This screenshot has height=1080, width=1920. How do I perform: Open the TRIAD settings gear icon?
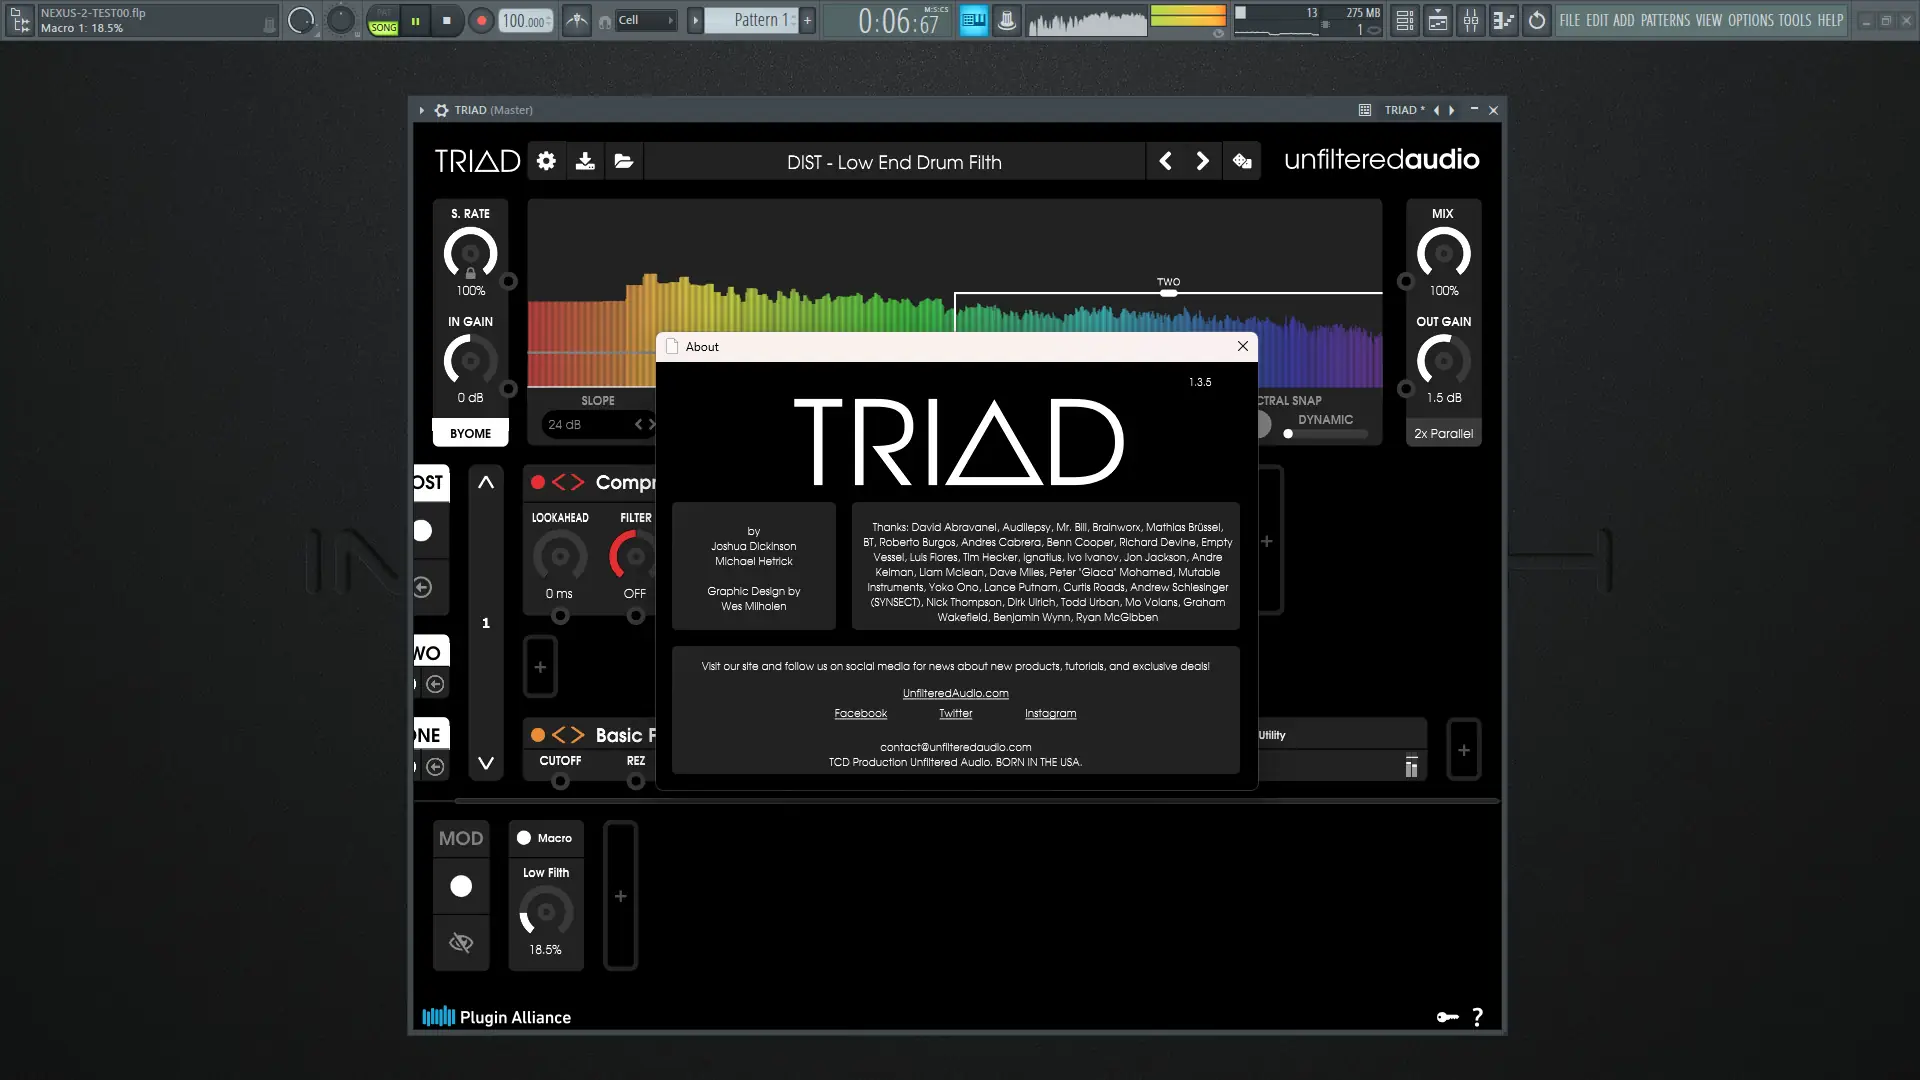pos(546,161)
